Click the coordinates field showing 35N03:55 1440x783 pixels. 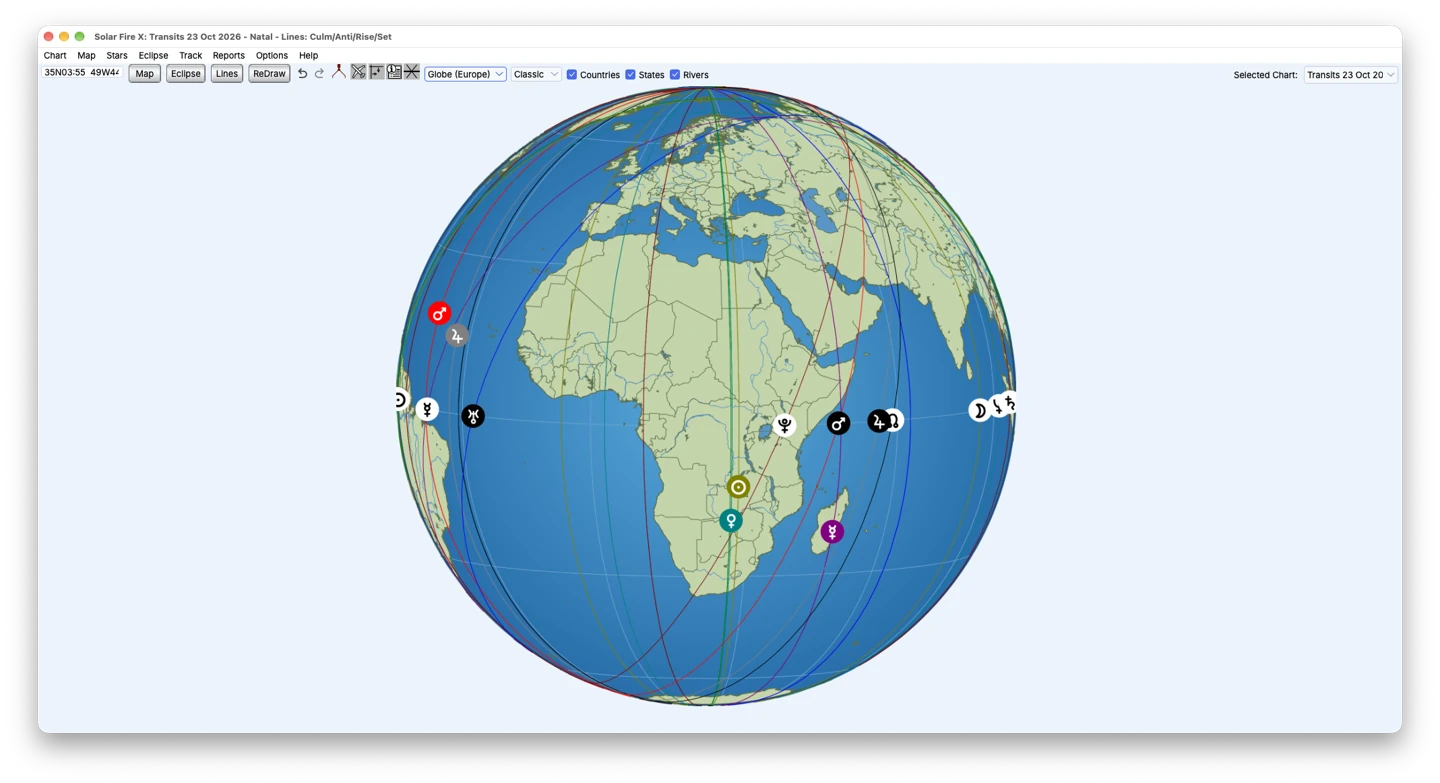82,73
